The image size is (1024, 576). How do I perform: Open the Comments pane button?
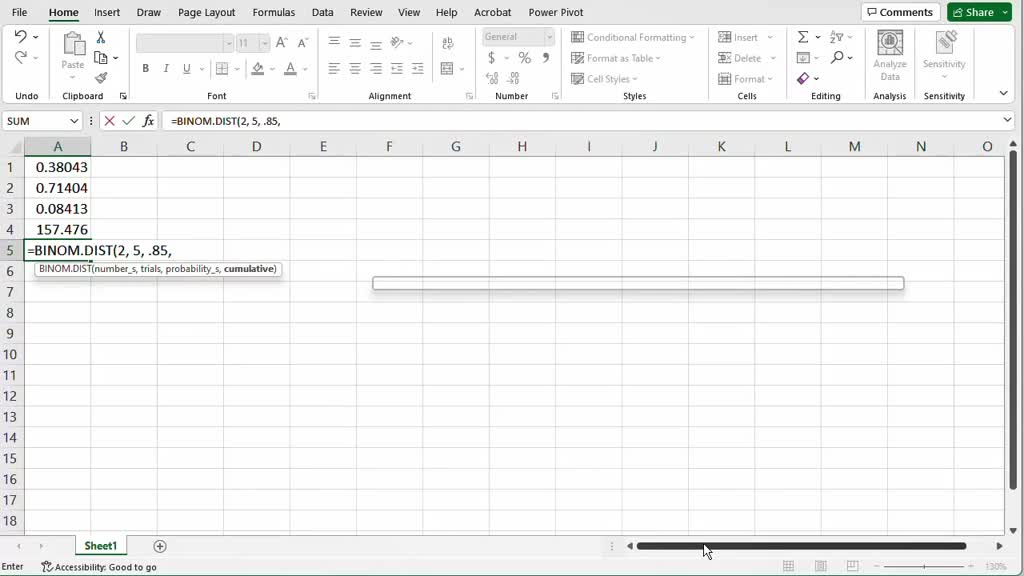(x=899, y=12)
